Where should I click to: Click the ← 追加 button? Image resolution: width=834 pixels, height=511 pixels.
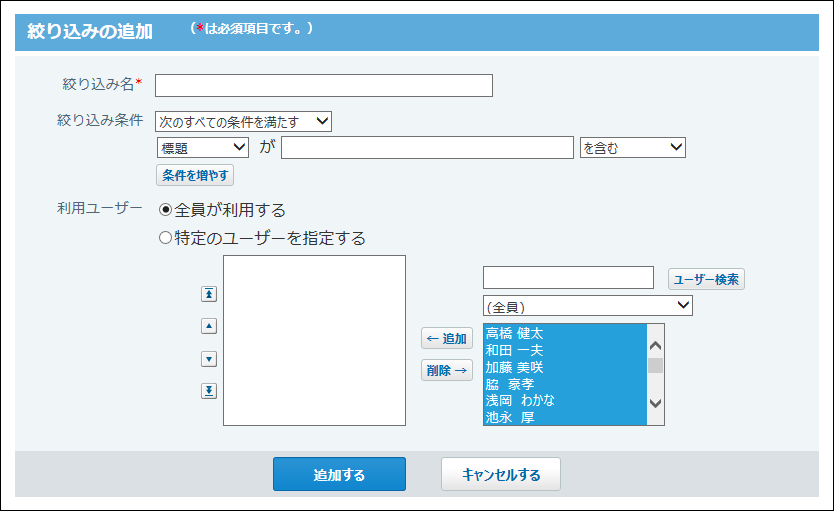pos(447,338)
